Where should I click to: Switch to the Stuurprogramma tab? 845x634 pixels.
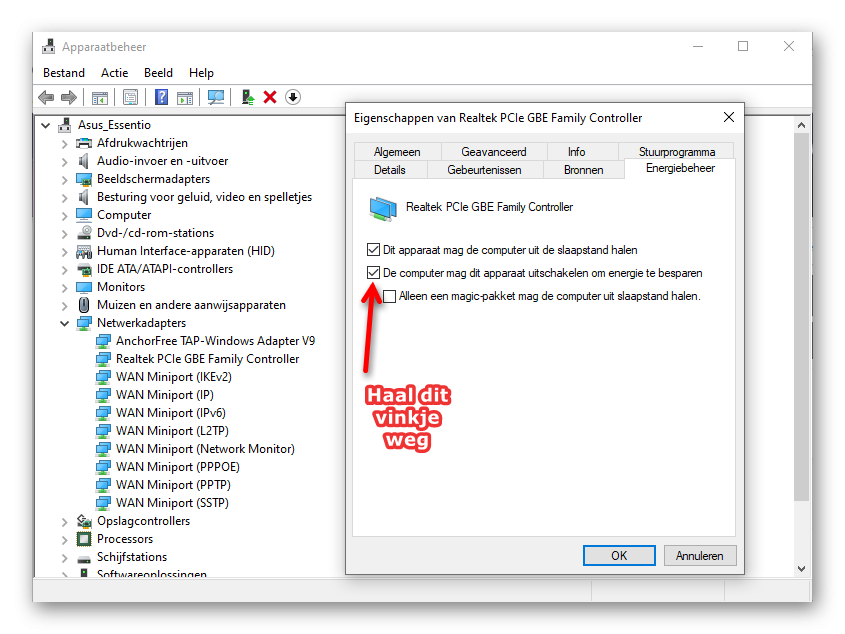(x=677, y=151)
